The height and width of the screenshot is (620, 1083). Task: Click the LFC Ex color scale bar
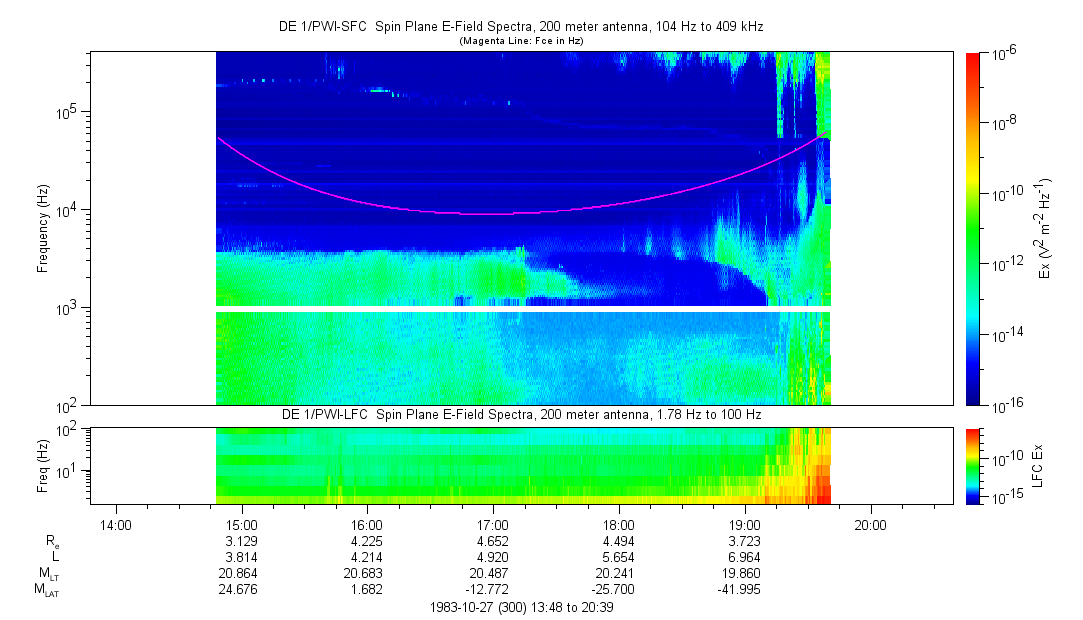pyautogui.click(x=972, y=466)
